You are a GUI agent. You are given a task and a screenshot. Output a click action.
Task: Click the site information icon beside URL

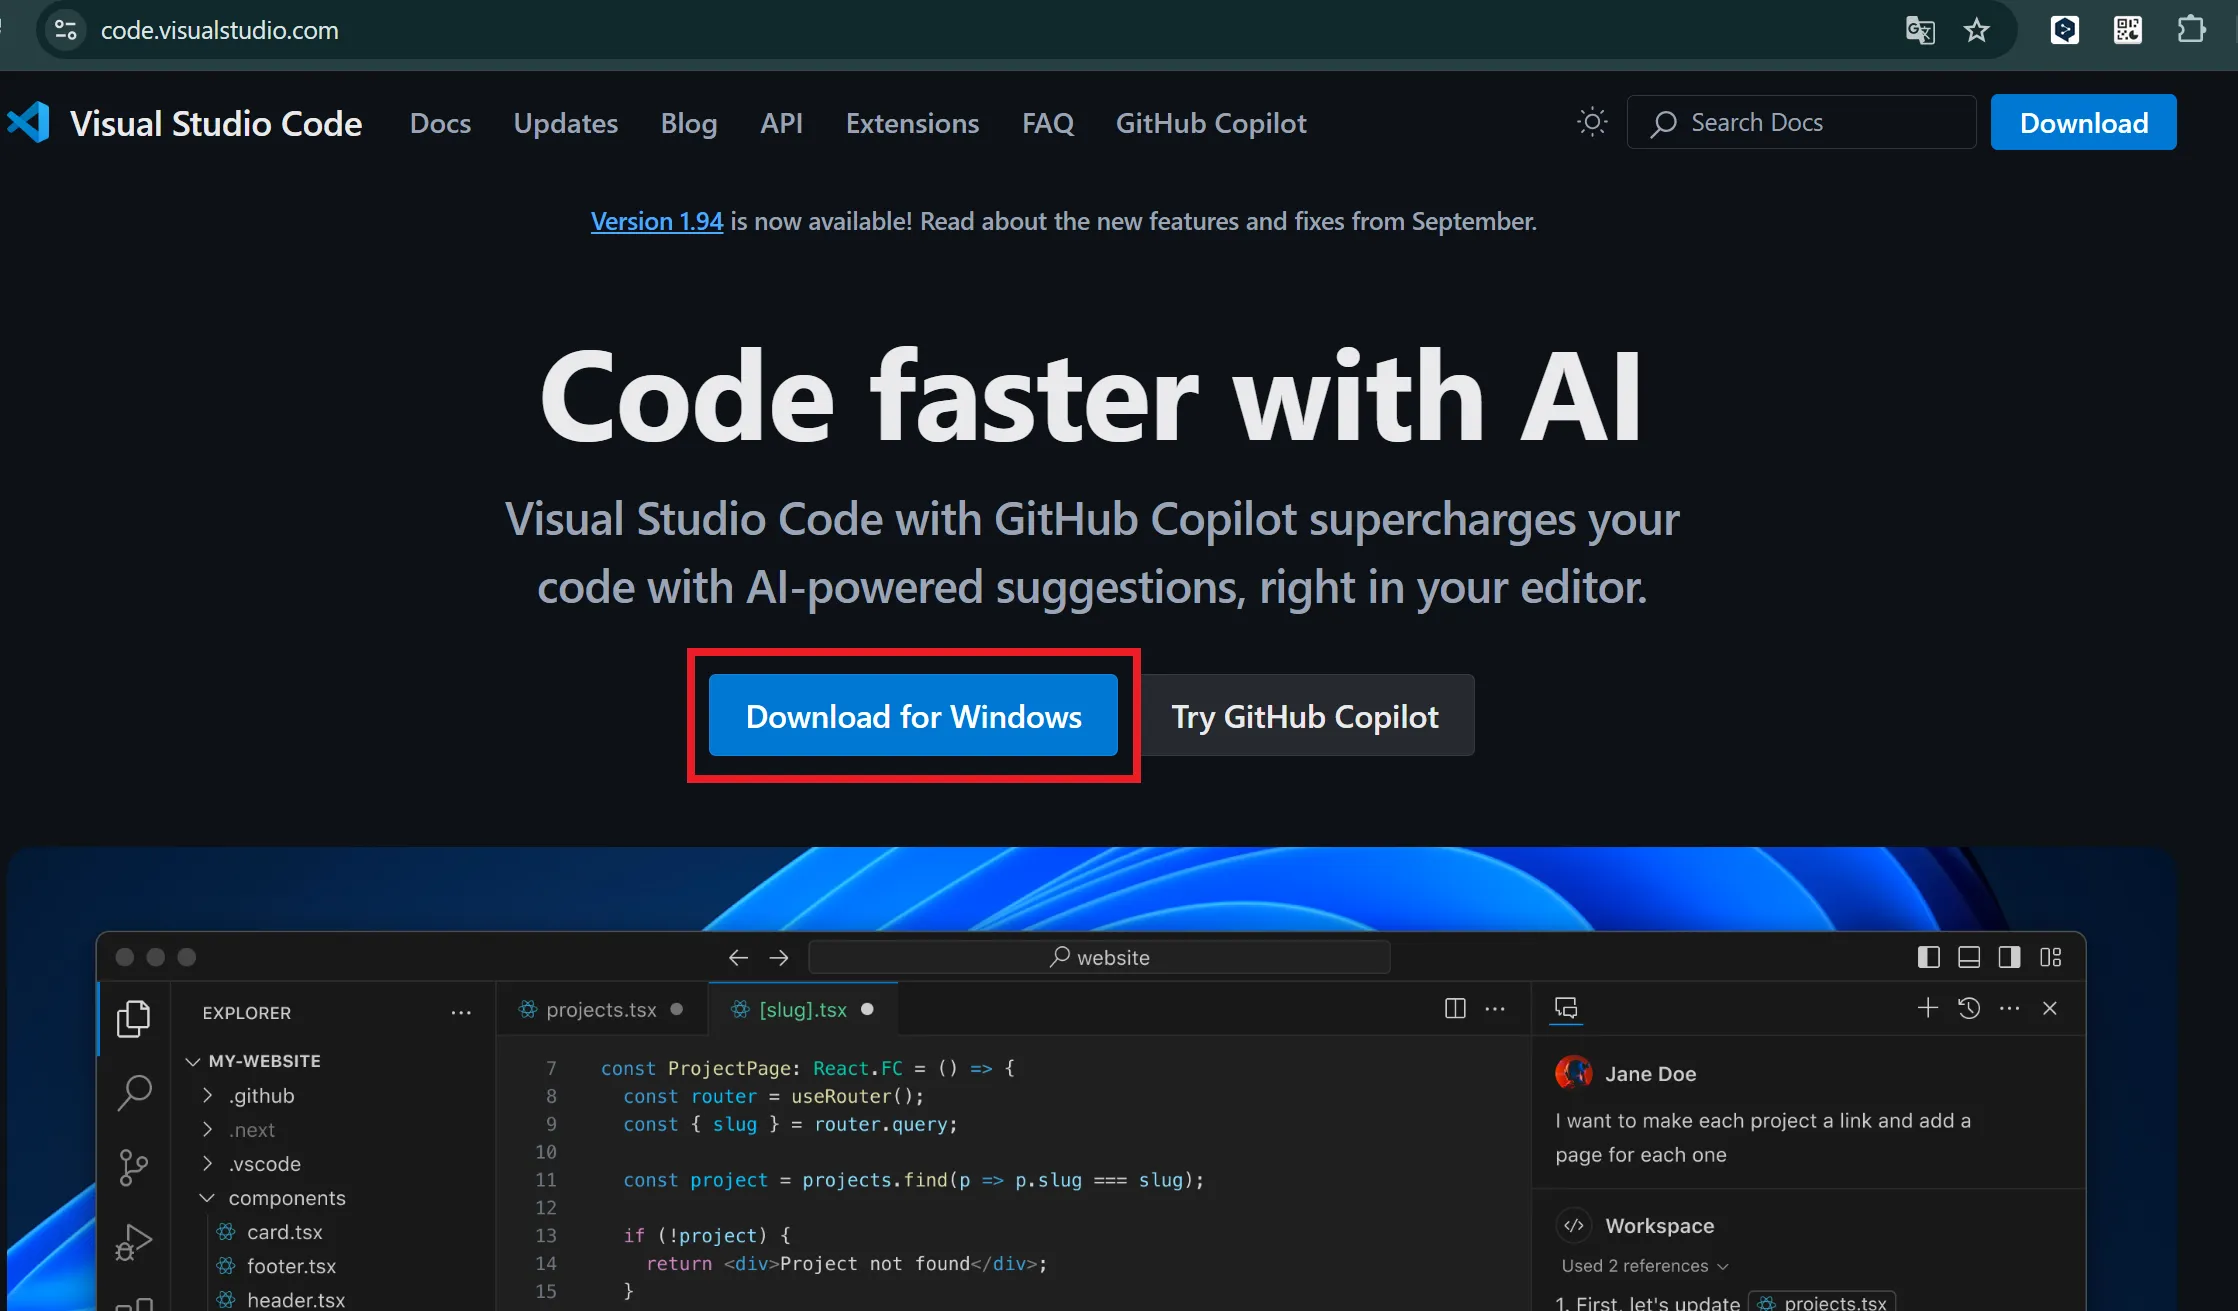coord(66,30)
